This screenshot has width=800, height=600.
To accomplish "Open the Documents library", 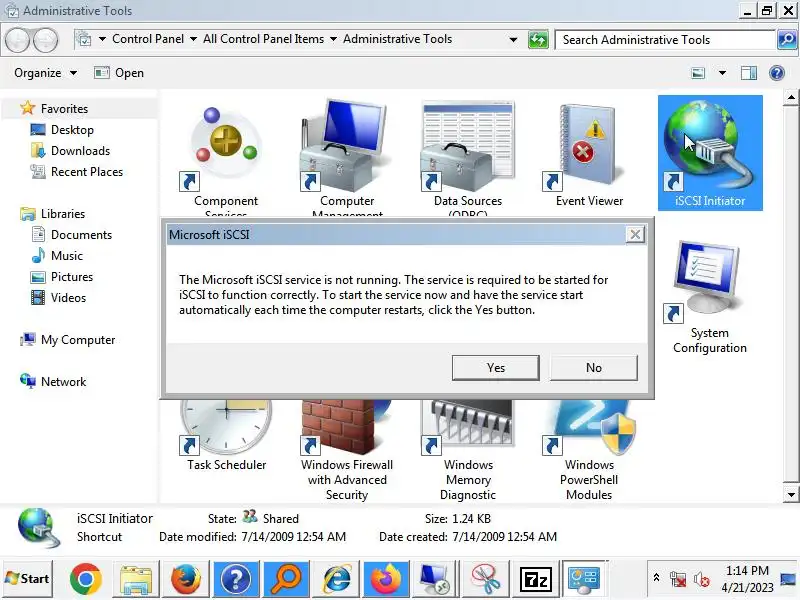I will (x=81, y=235).
